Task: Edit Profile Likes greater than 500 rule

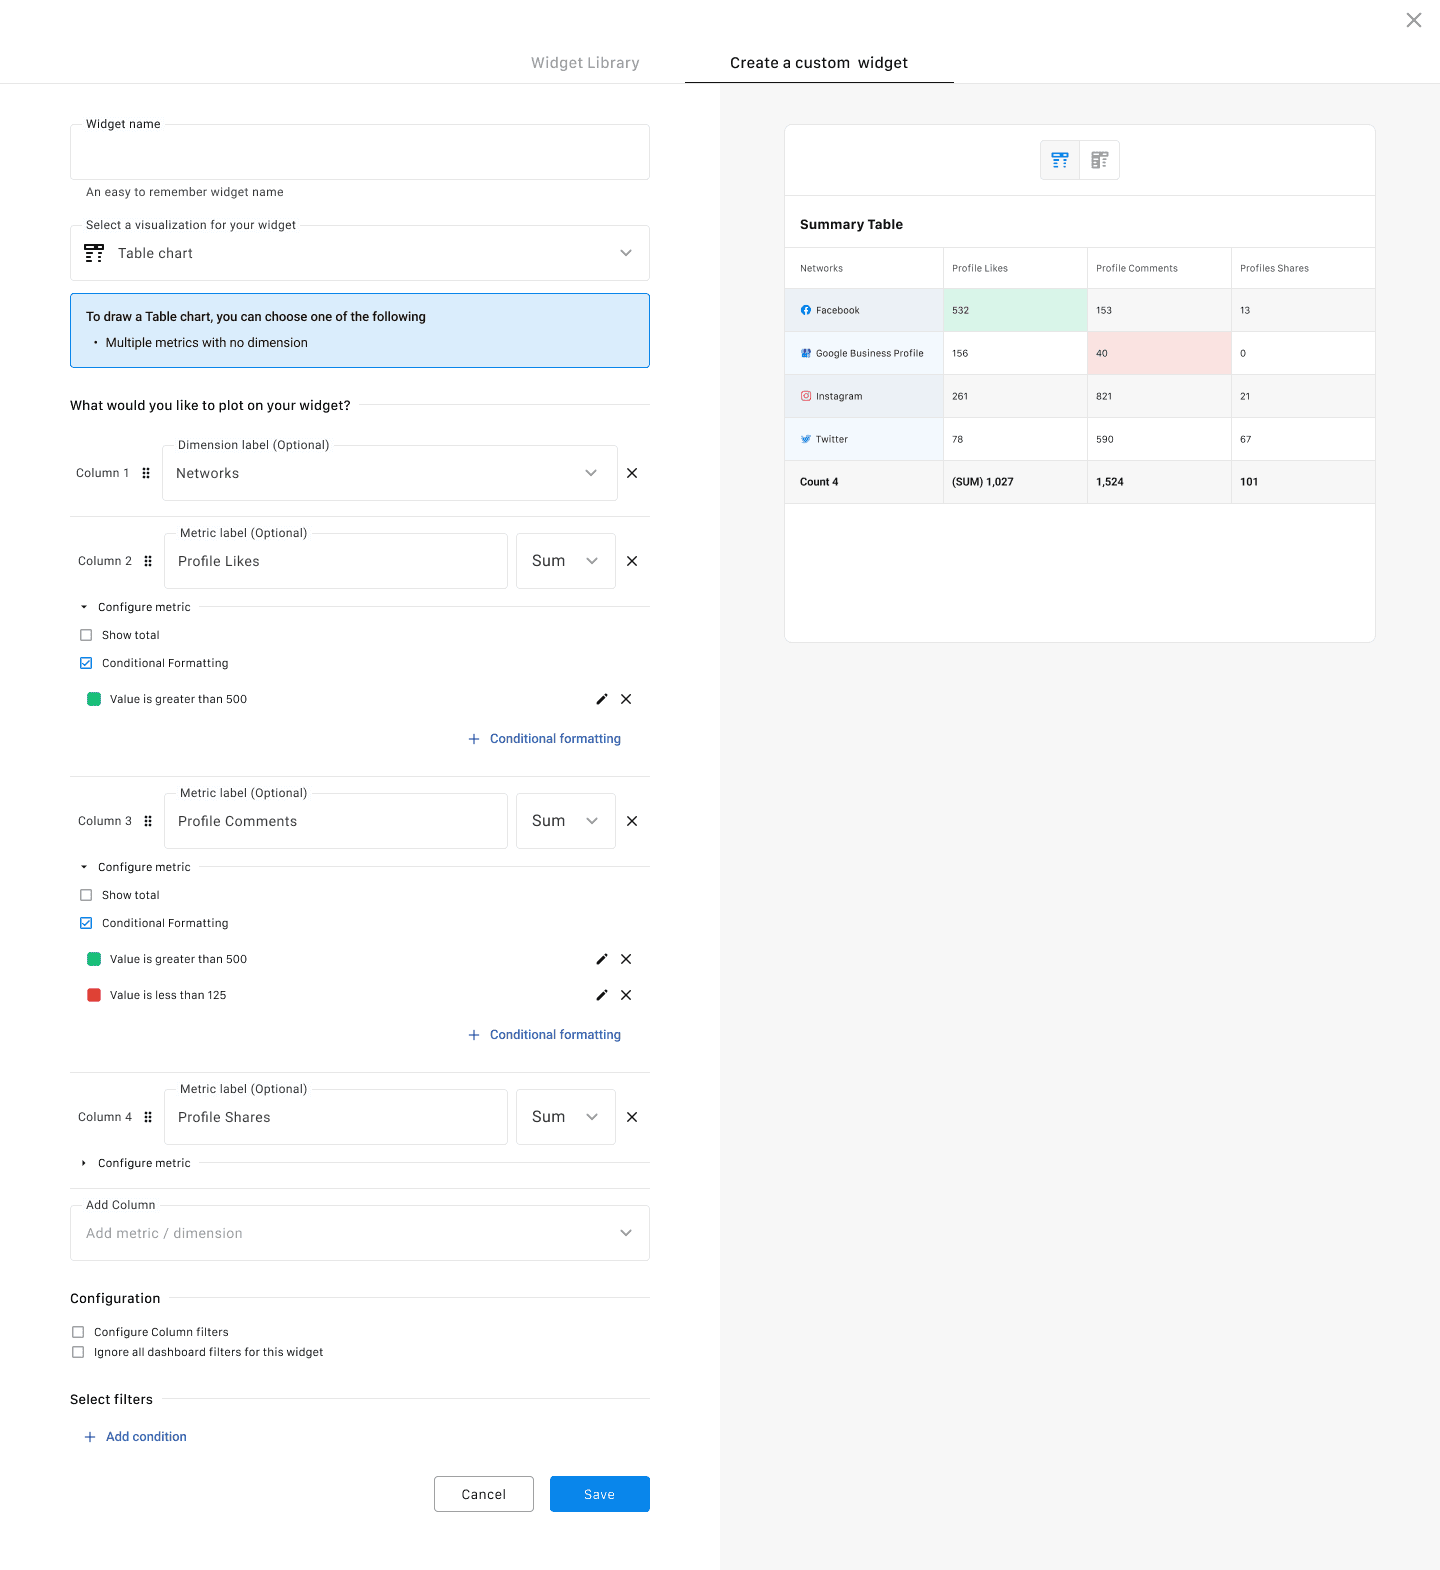Action: pyautogui.click(x=602, y=699)
